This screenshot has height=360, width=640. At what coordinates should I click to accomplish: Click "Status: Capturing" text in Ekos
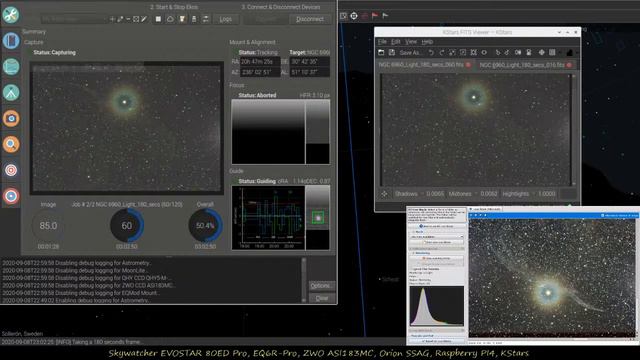54,53
